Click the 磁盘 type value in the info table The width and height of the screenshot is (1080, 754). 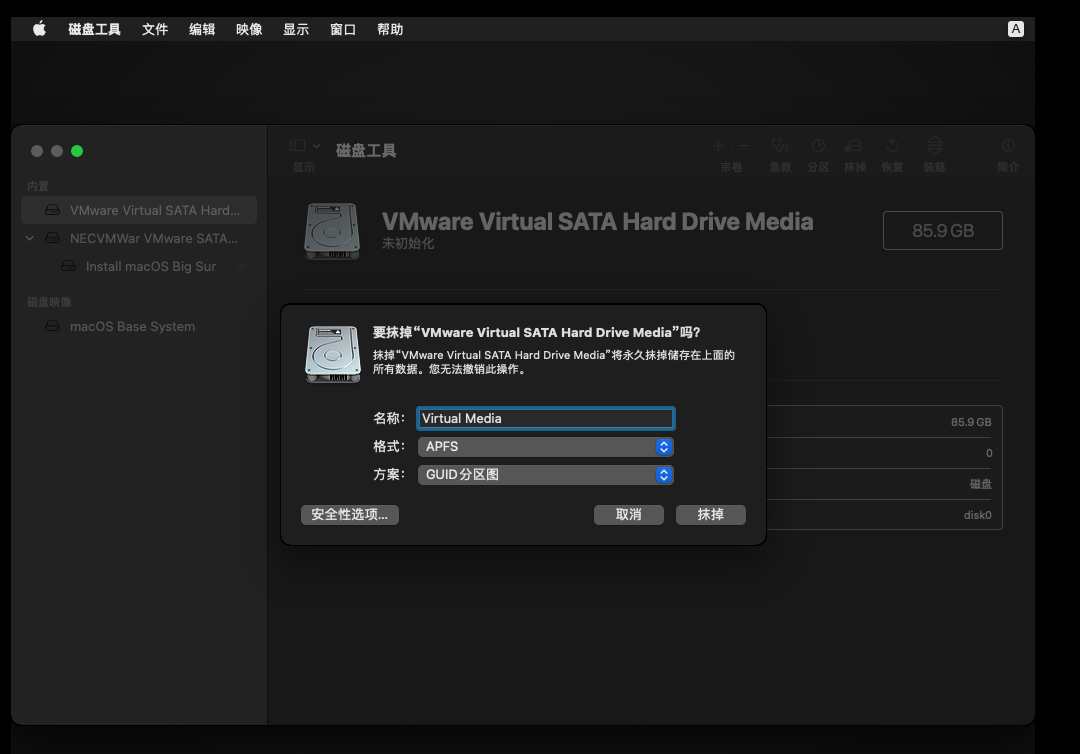(x=981, y=484)
